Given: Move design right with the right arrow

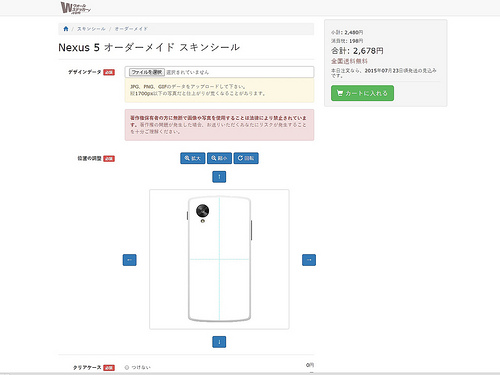Looking at the screenshot, I should pos(309,260).
